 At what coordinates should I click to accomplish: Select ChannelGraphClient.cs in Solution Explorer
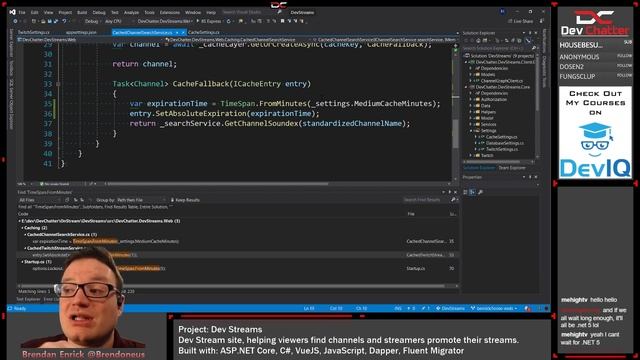[502, 81]
